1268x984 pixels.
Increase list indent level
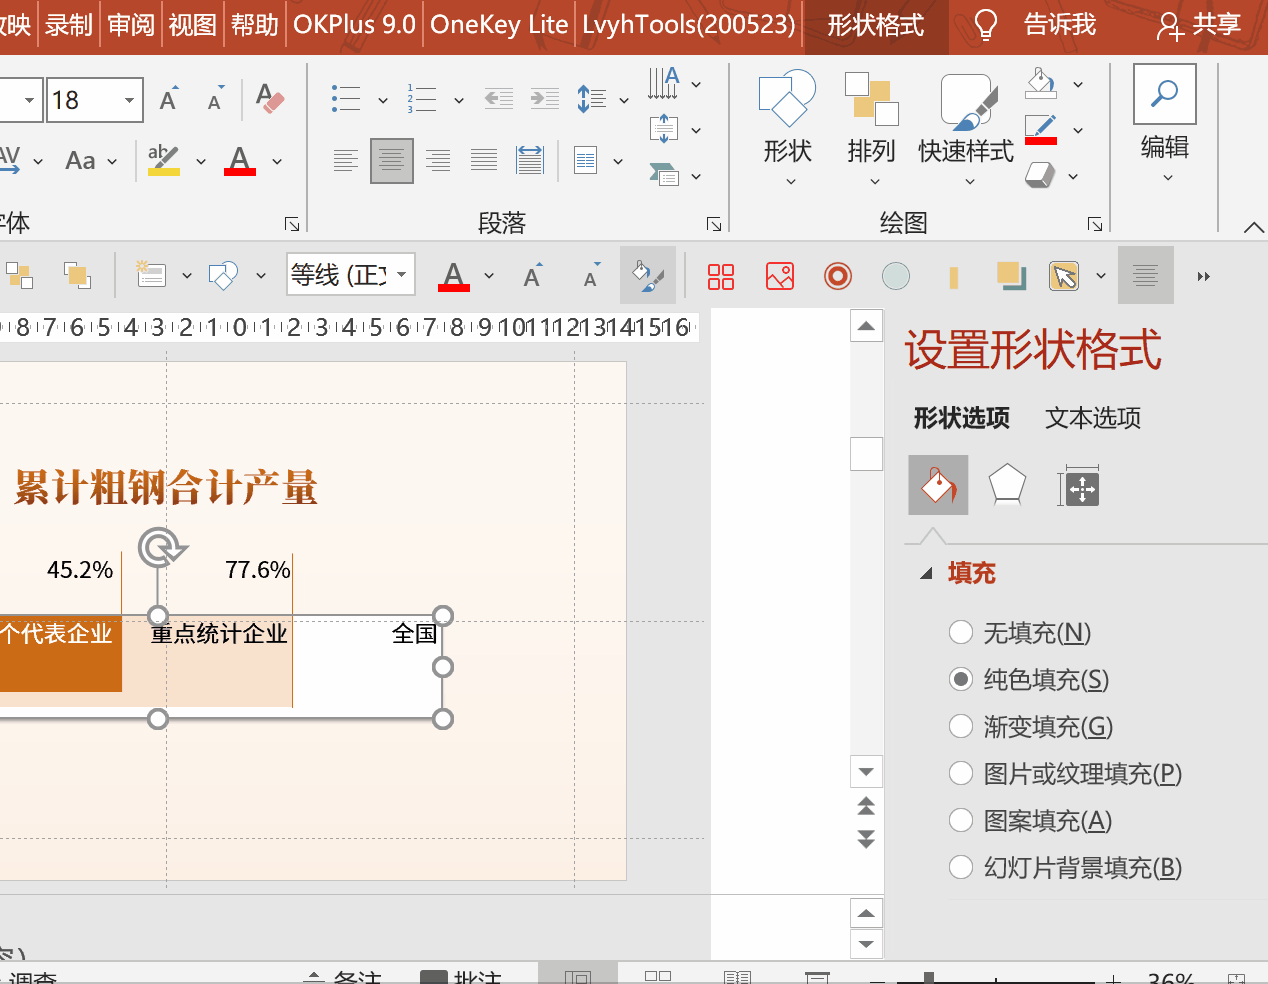tap(545, 99)
